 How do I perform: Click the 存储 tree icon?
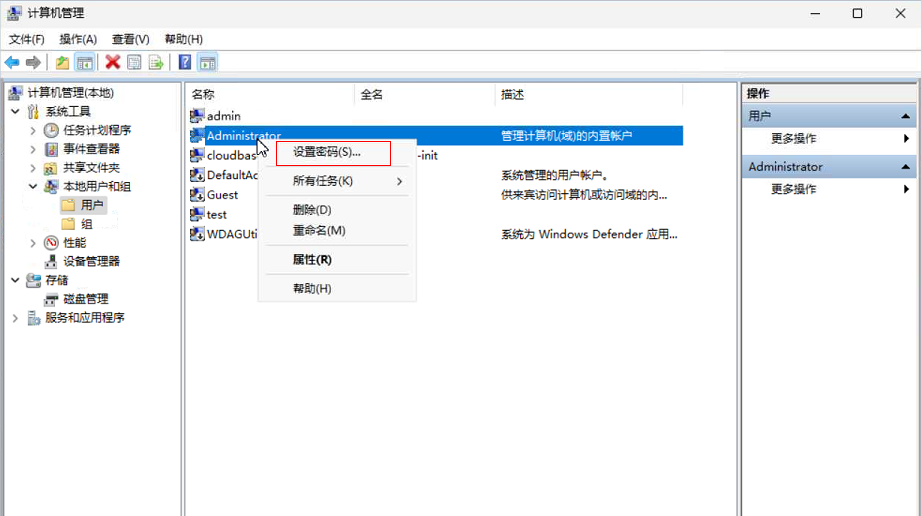point(33,280)
